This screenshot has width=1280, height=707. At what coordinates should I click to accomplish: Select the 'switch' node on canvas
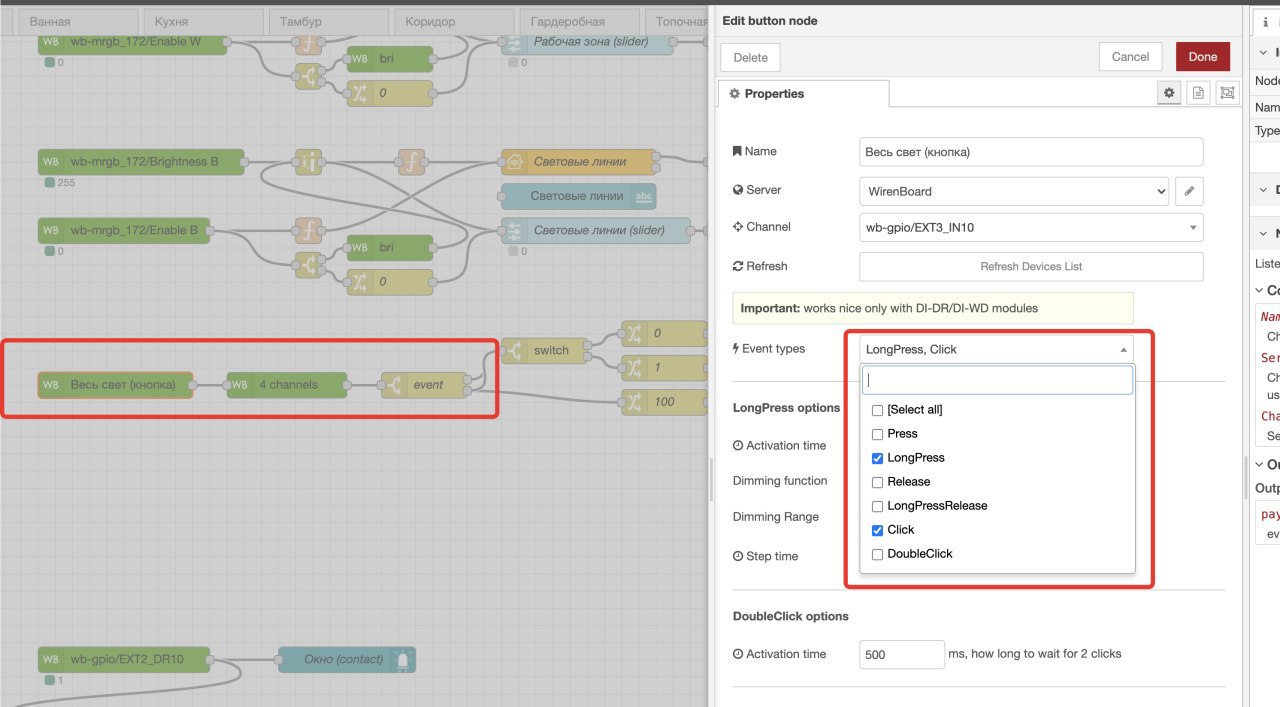pyautogui.click(x=544, y=350)
